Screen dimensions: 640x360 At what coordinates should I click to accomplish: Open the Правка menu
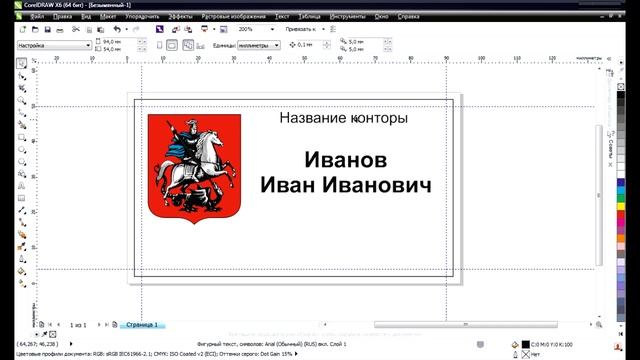[62, 16]
